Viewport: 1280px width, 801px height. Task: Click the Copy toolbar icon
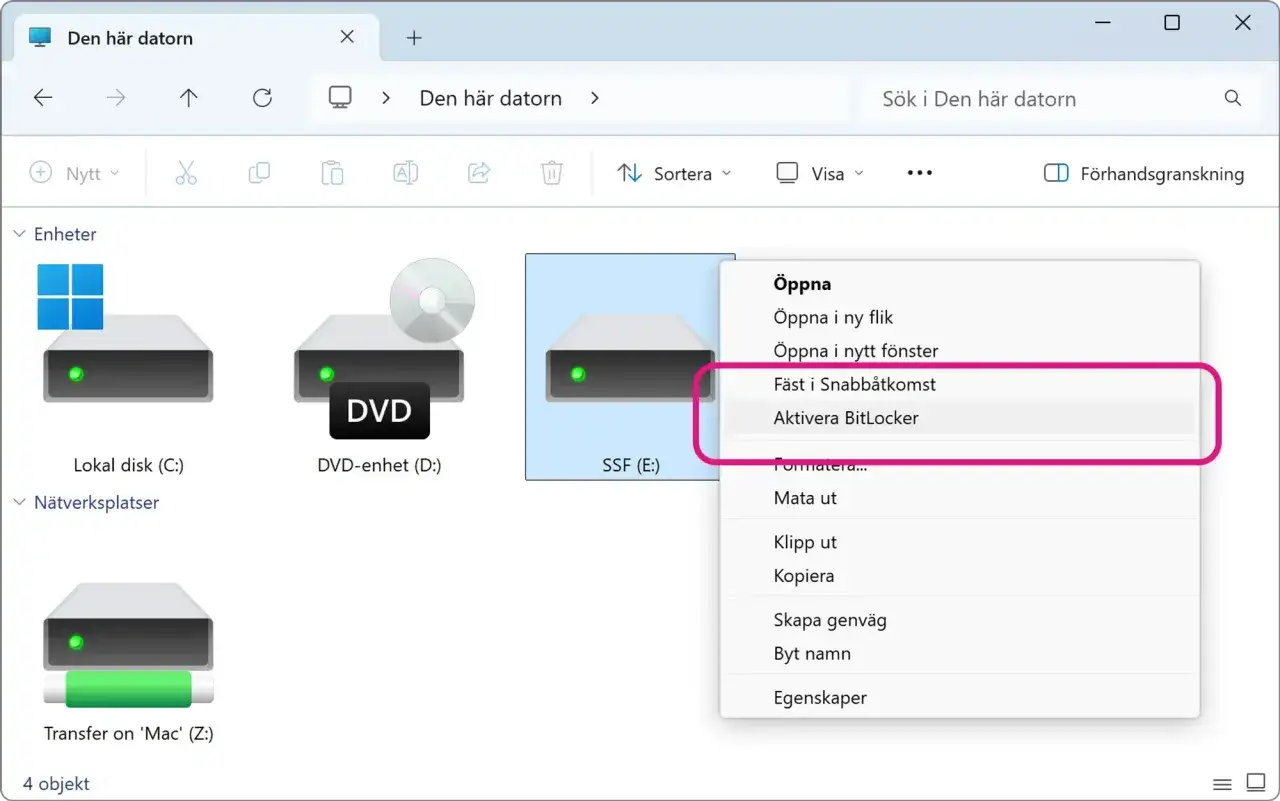[259, 173]
